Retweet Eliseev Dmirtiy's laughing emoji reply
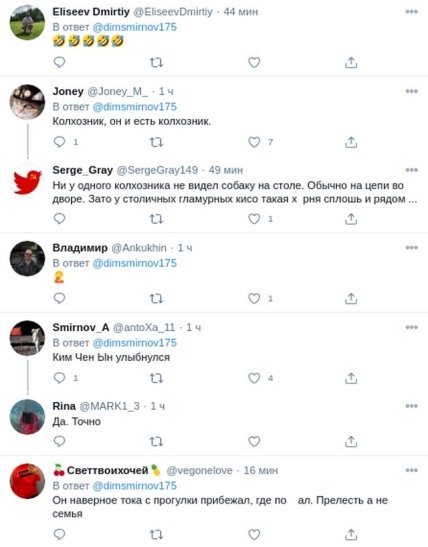428x547 pixels. pyautogui.click(x=156, y=63)
